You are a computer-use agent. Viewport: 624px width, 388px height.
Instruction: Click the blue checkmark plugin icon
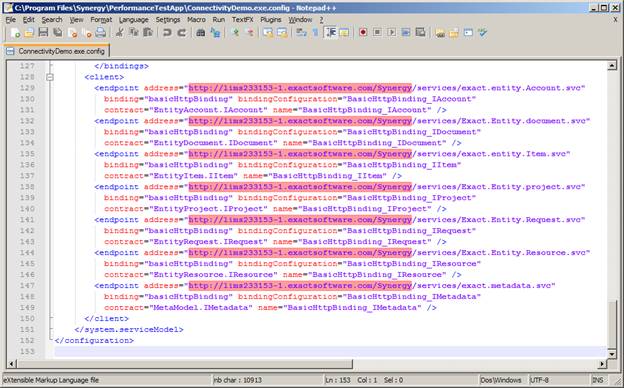tap(482, 33)
